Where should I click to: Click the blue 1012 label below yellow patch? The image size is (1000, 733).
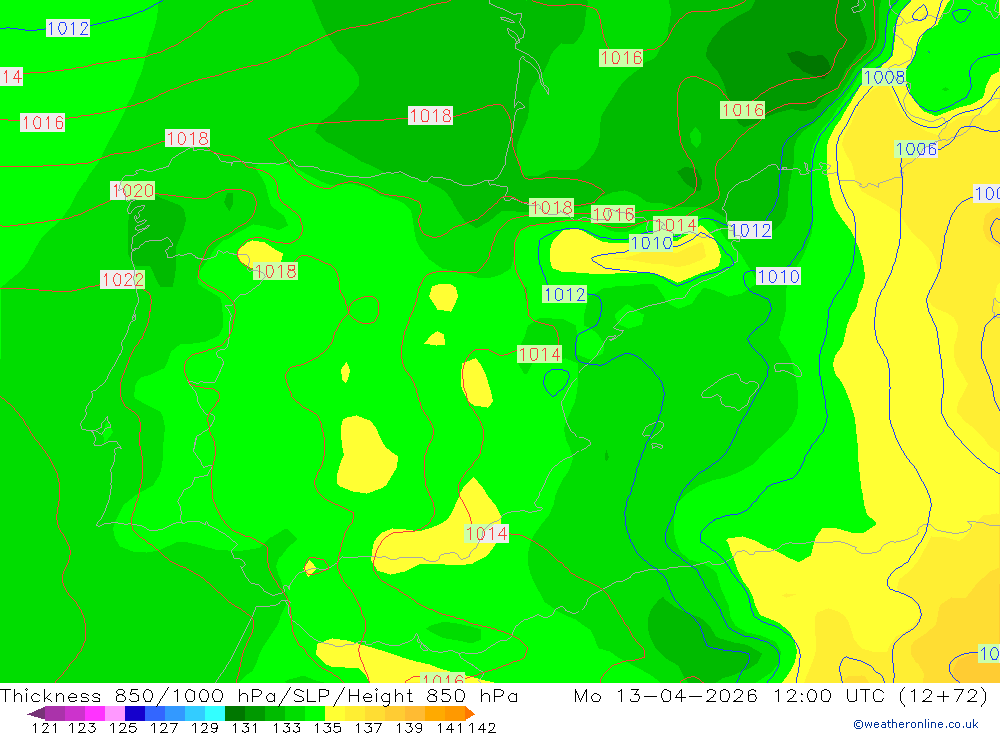click(564, 294)
